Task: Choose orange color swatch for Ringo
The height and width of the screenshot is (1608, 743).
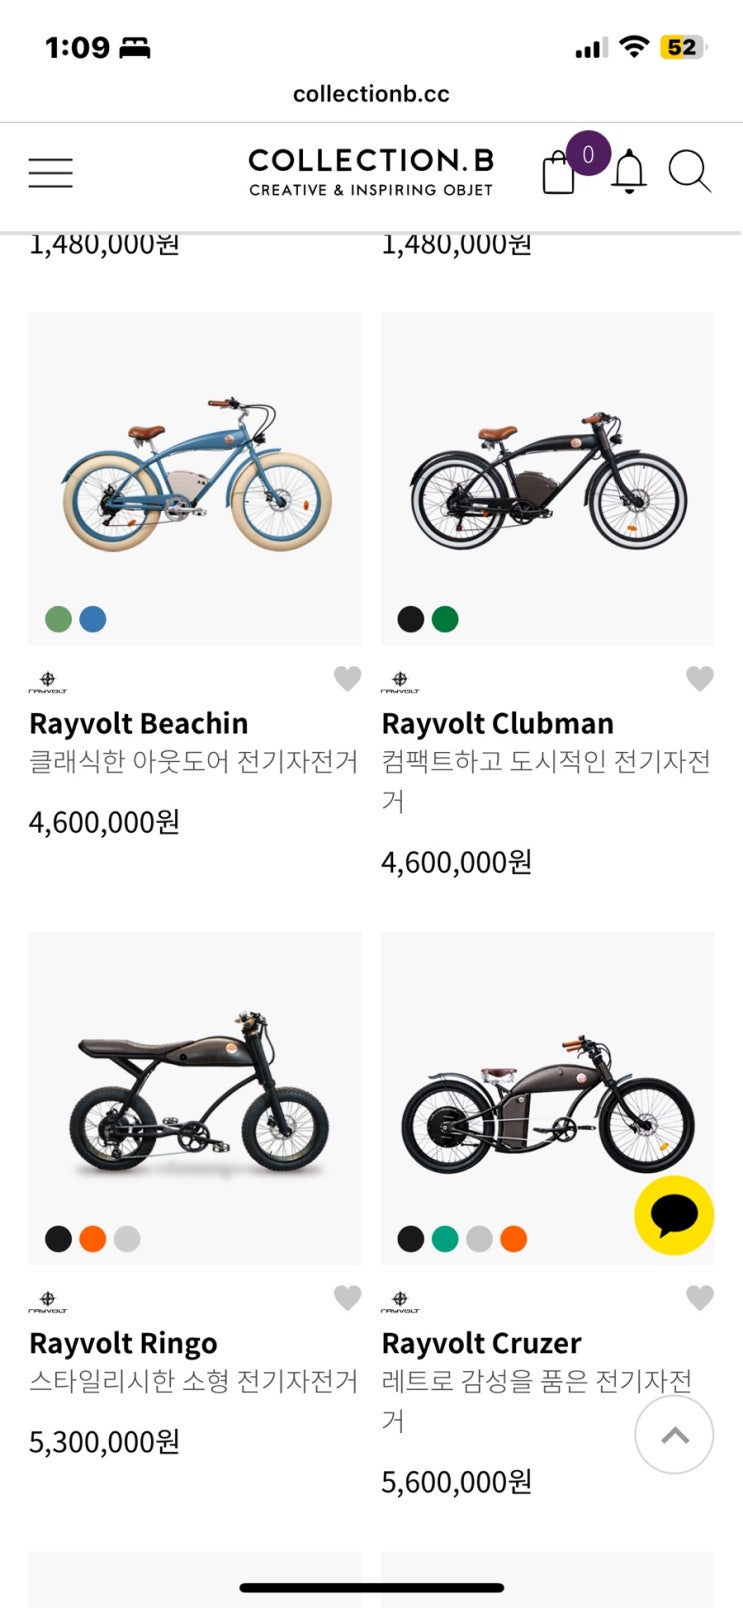Action: tap(93, 1239)
